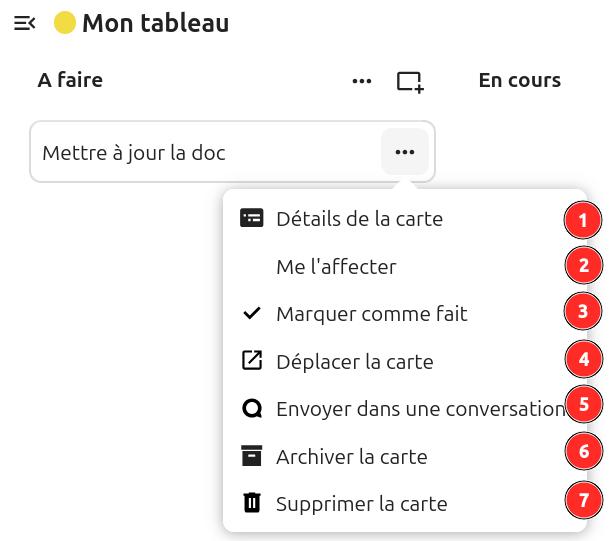
Task: Select 'Archiver la carte' menu entry
Action: click(x=351, y=457)
